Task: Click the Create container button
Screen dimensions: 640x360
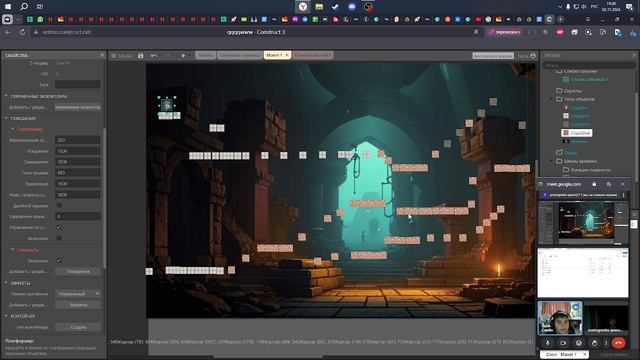Action: pyautogui.click(x=78, y=327)
